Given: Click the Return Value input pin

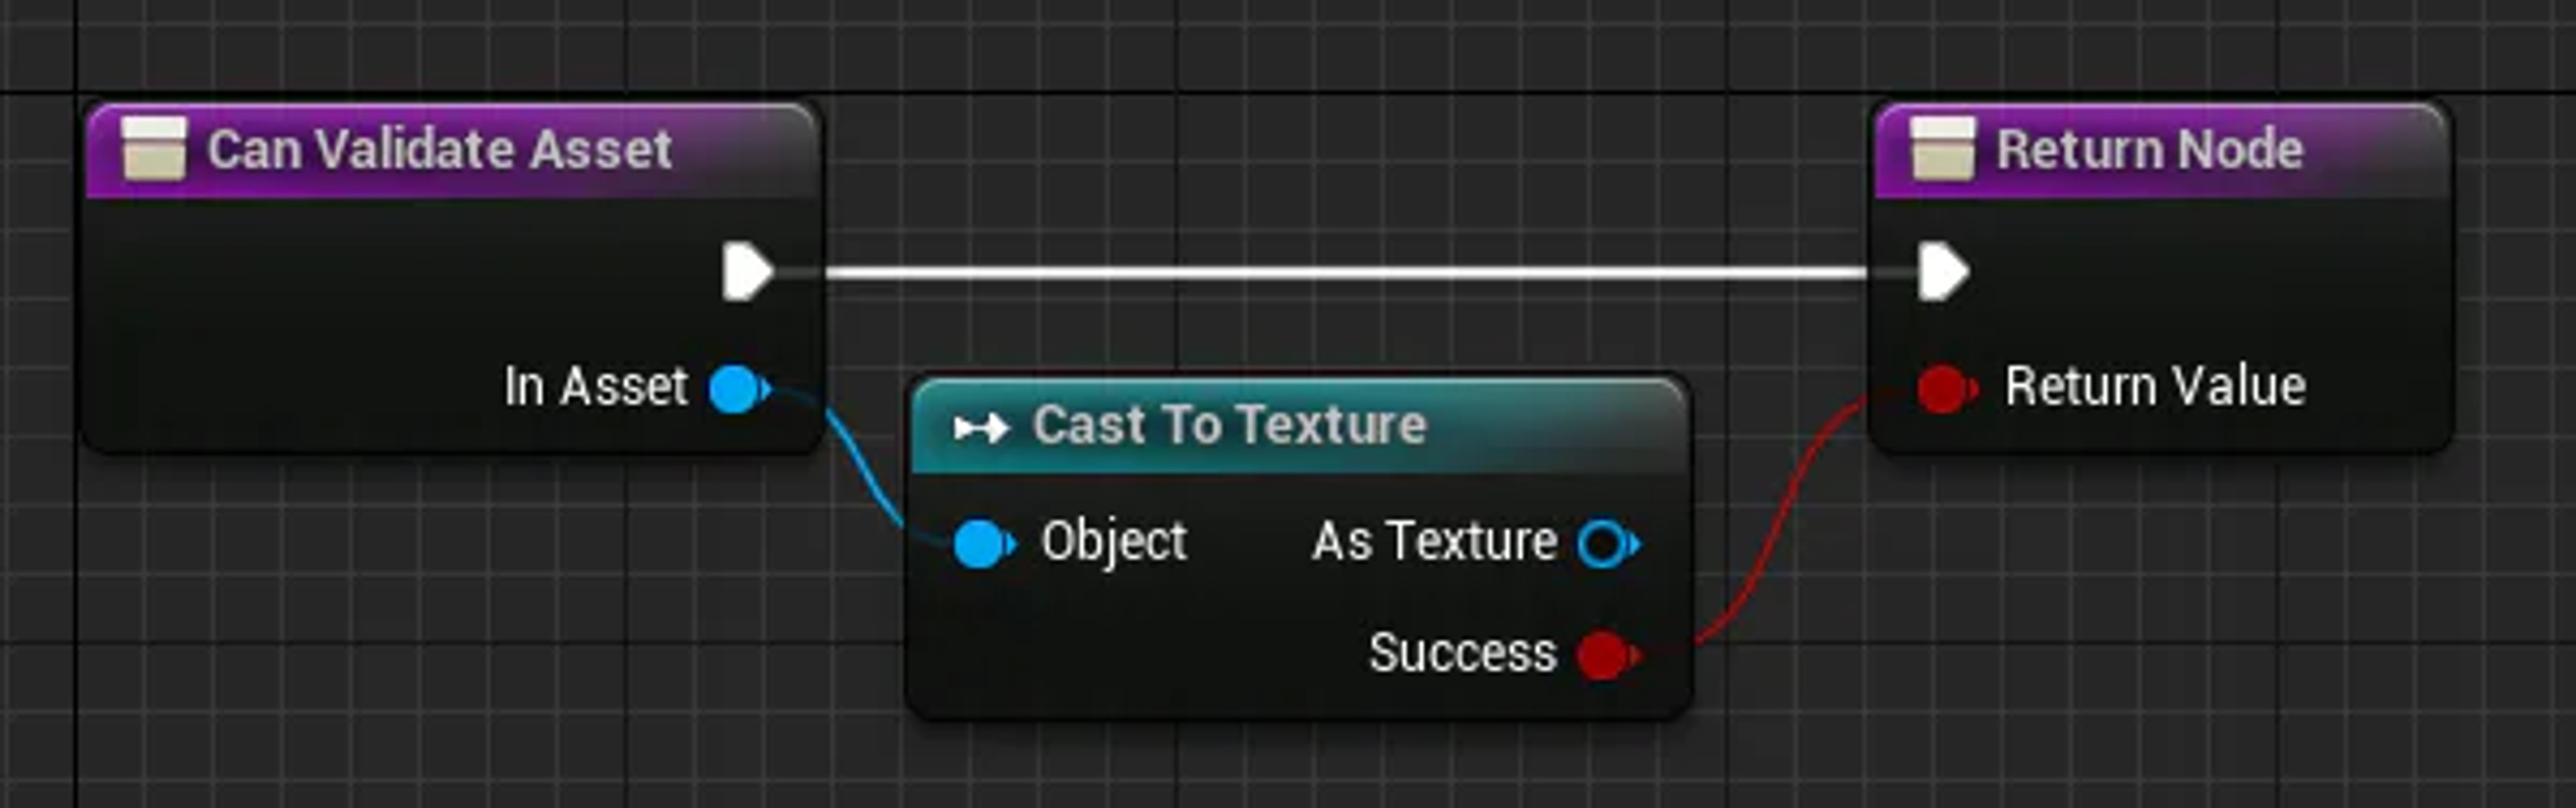Looking at the screenshot, I should [x=1941, y=389].
